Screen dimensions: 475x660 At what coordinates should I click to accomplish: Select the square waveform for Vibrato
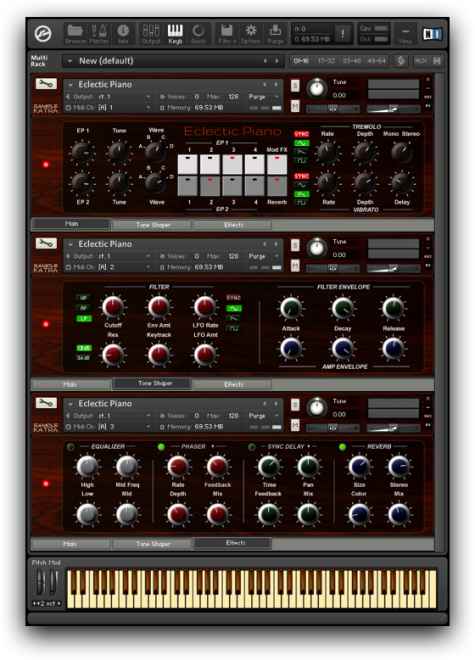pyautogui.click(x=302, y=202)
